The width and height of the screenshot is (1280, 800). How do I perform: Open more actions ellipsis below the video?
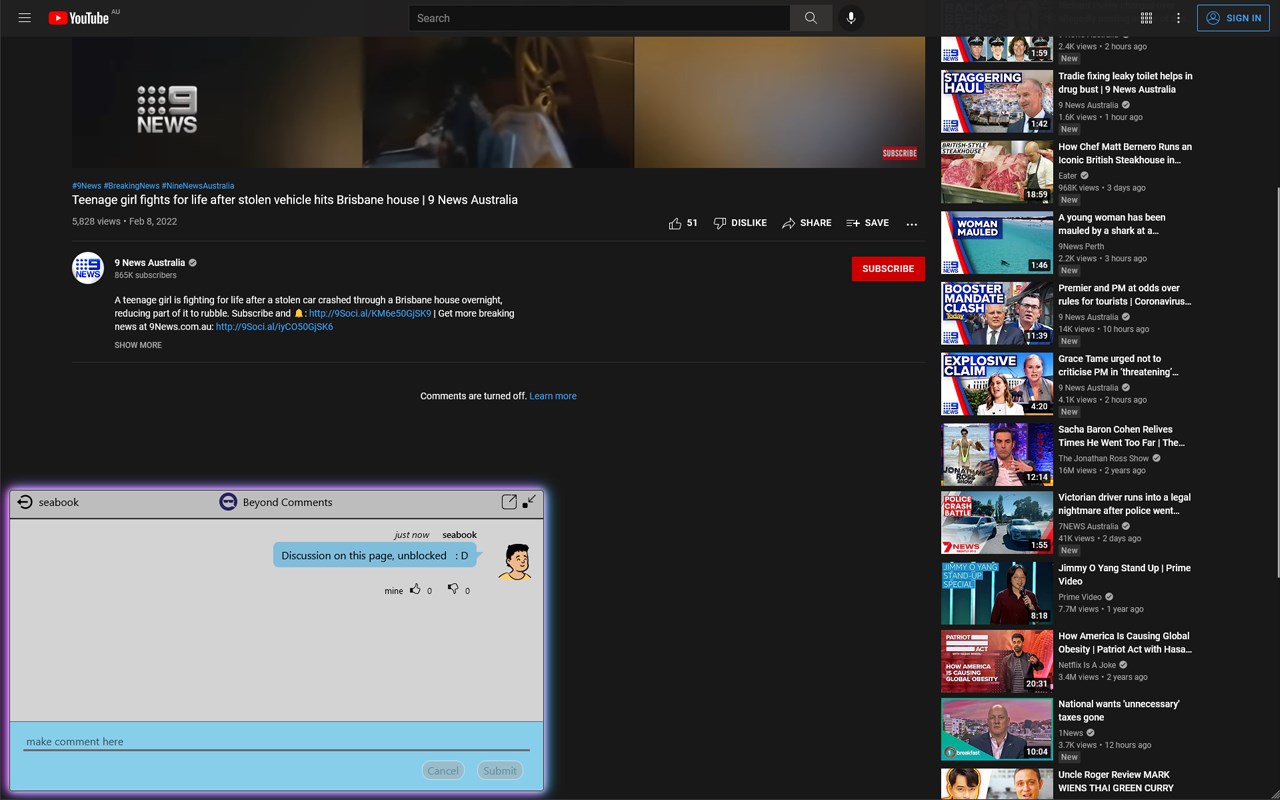click(911, 224)
